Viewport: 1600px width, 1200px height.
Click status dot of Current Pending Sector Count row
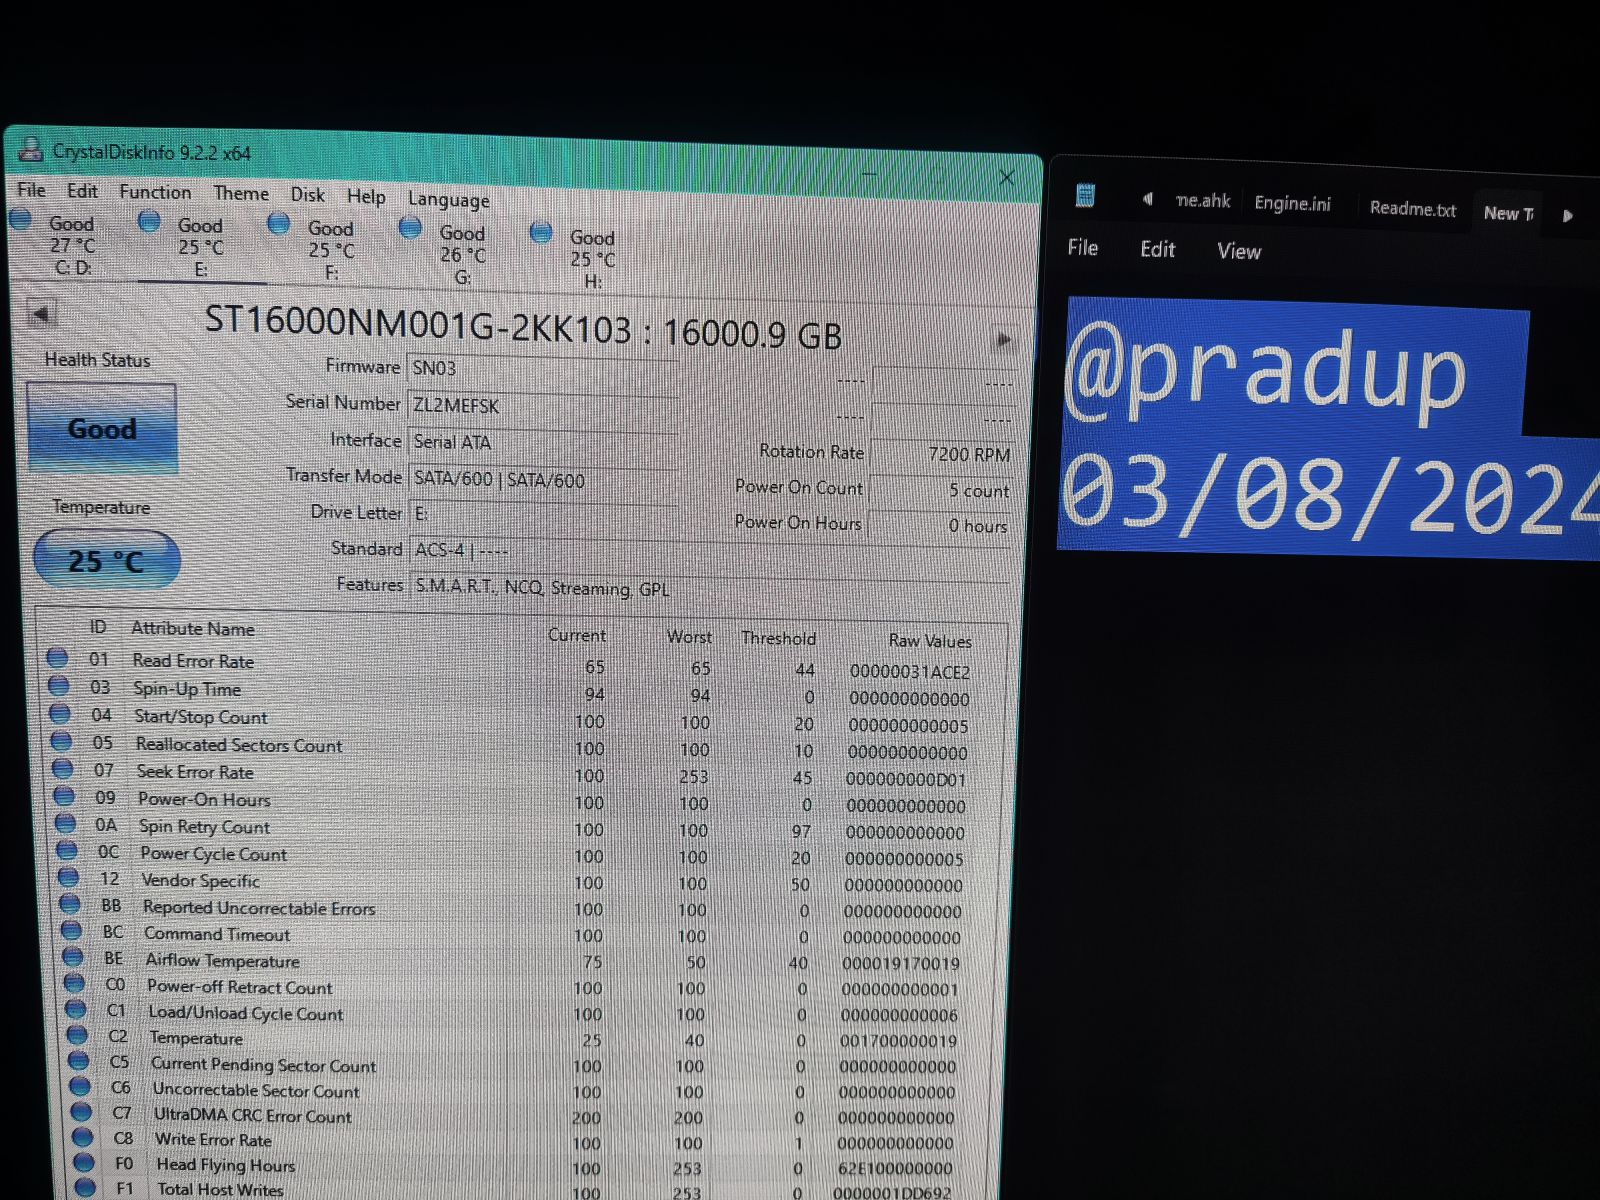79,1061
